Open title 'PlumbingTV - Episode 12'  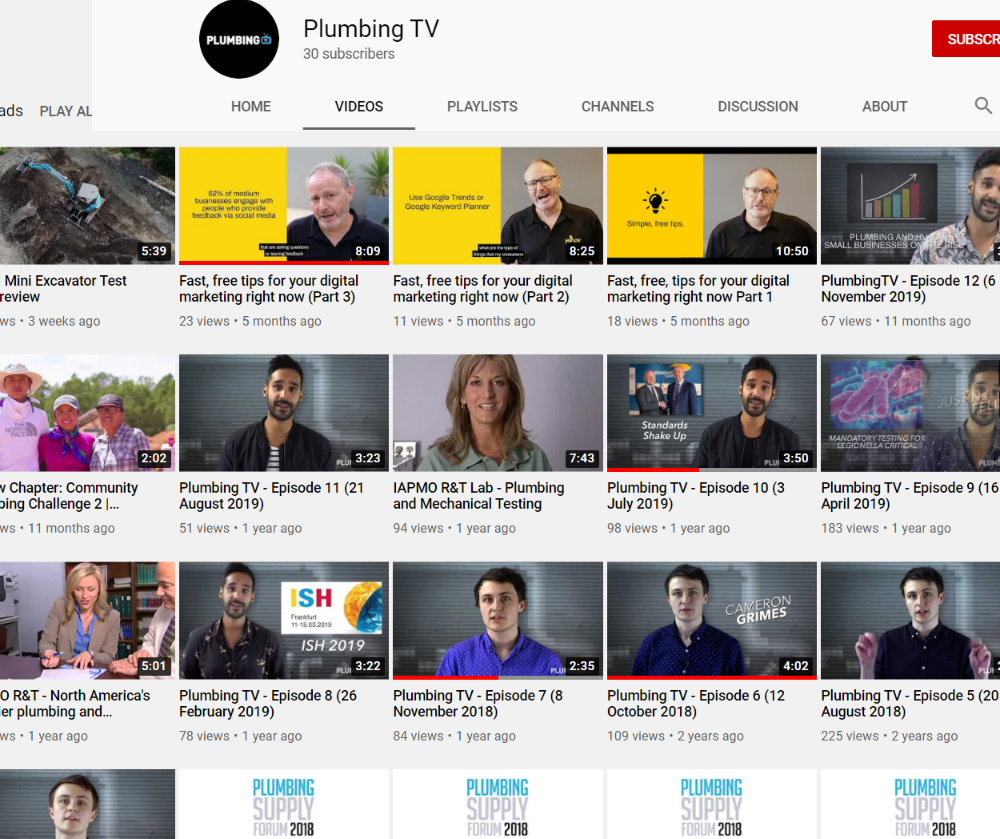(908, 289)
